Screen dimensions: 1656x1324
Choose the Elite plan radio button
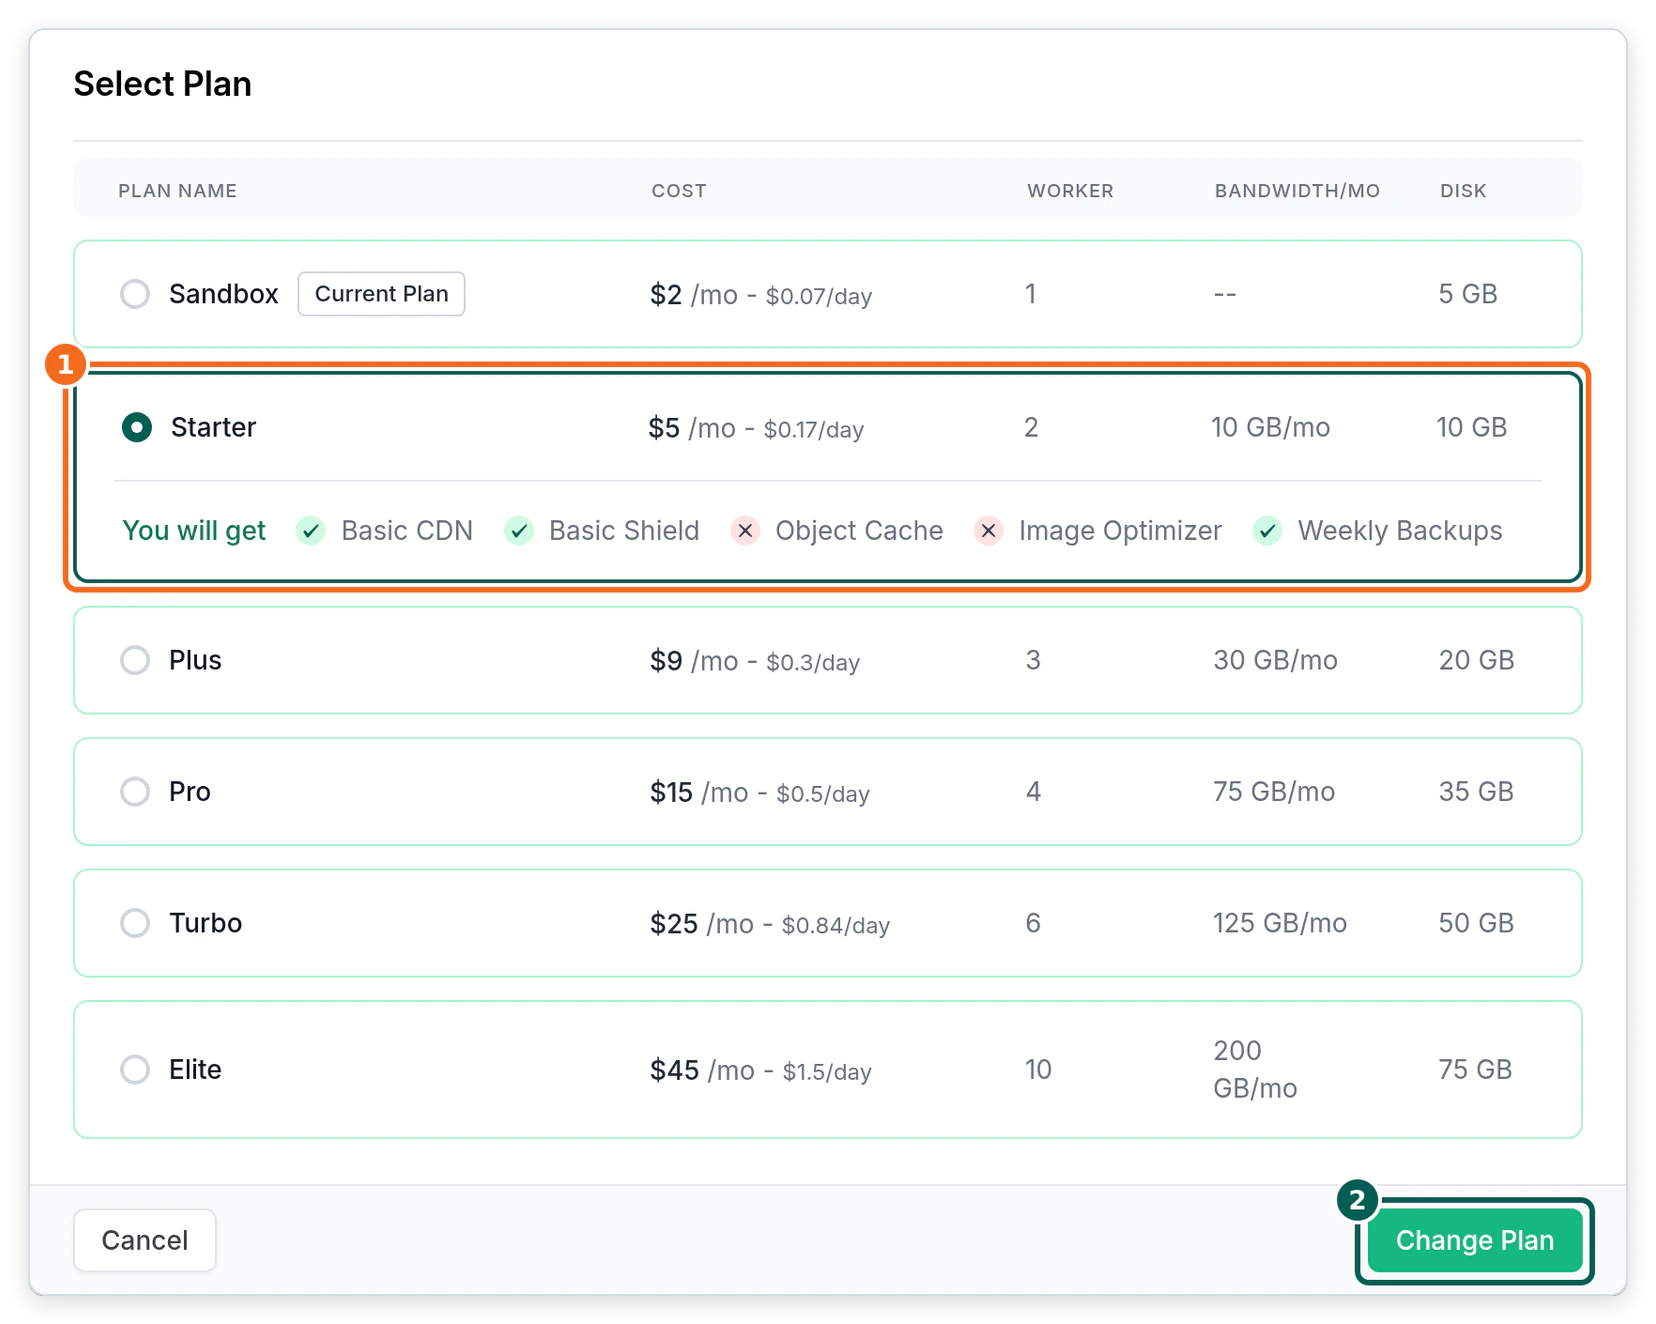click(135, 1069)
